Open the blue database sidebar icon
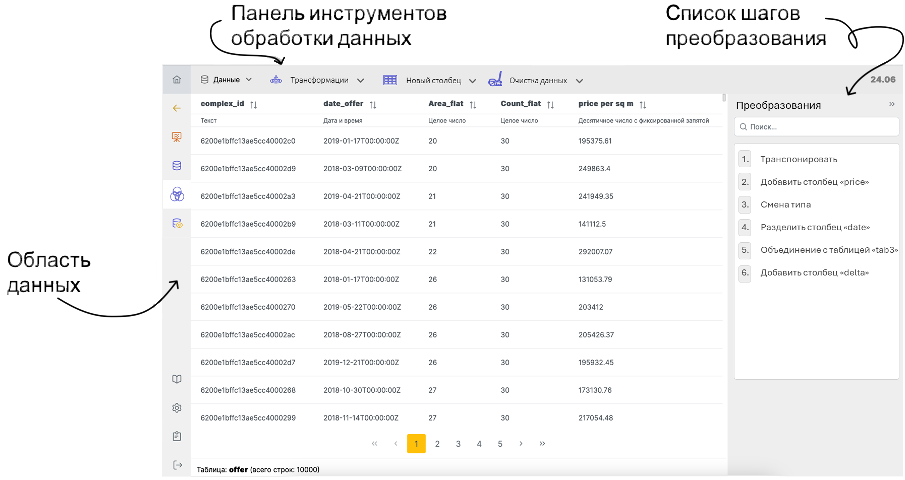The image size is (905, 480). (x=177, y=166)
